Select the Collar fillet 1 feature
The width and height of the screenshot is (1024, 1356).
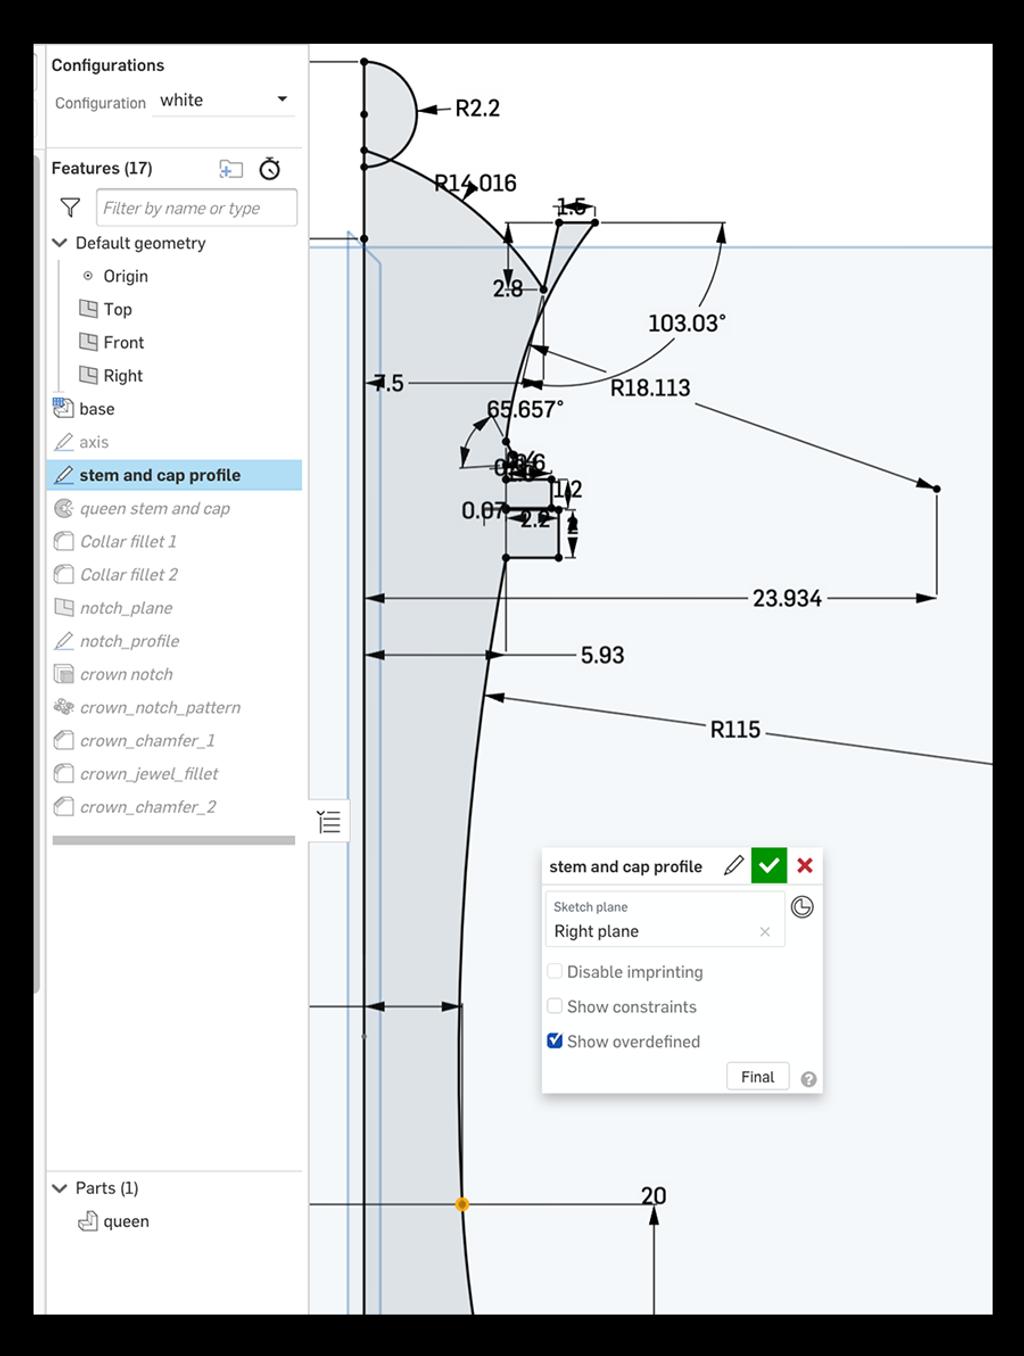click(x=129, y=541)
